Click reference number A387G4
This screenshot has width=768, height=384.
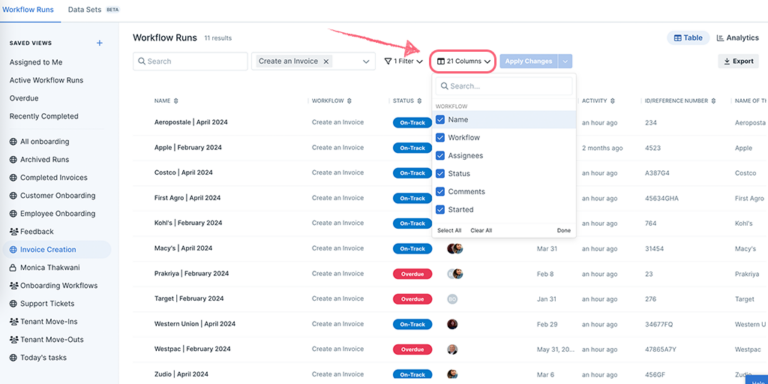(x=657, y=173)
